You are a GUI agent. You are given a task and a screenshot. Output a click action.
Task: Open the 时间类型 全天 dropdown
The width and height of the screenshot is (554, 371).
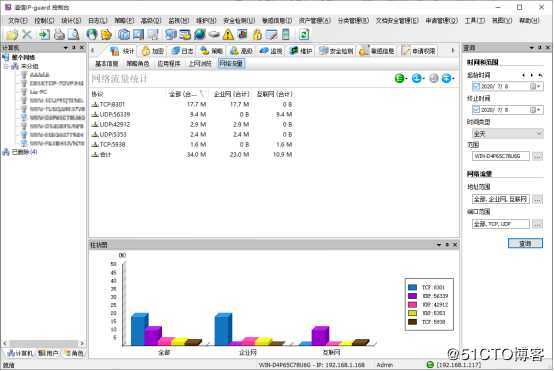[508, 134]
